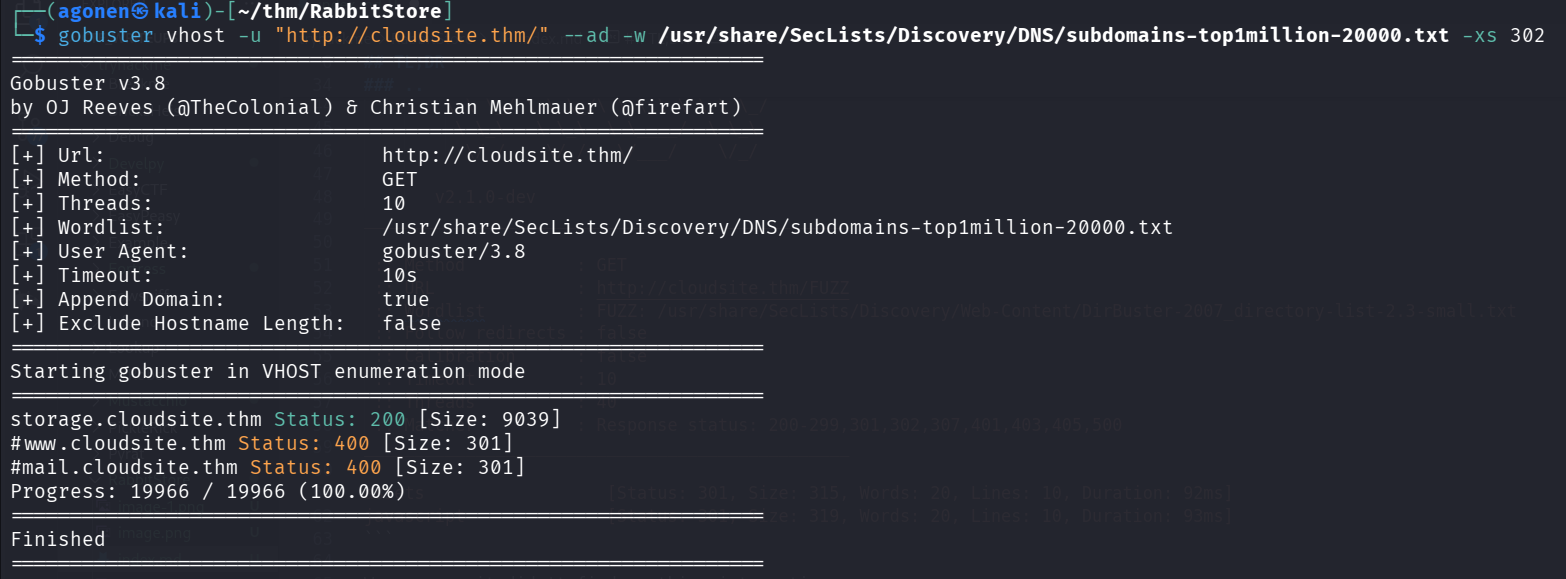Click the Progress 19966 / 19966 line
The image size is (1566, 579).
[208, 491]
